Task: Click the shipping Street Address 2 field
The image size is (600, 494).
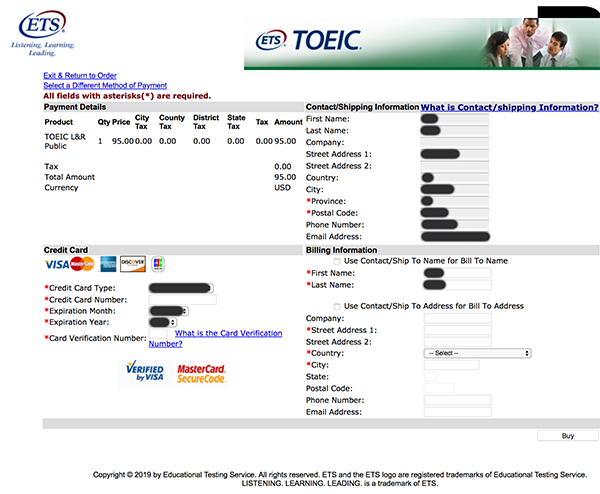Action: (x=455, y=166)
